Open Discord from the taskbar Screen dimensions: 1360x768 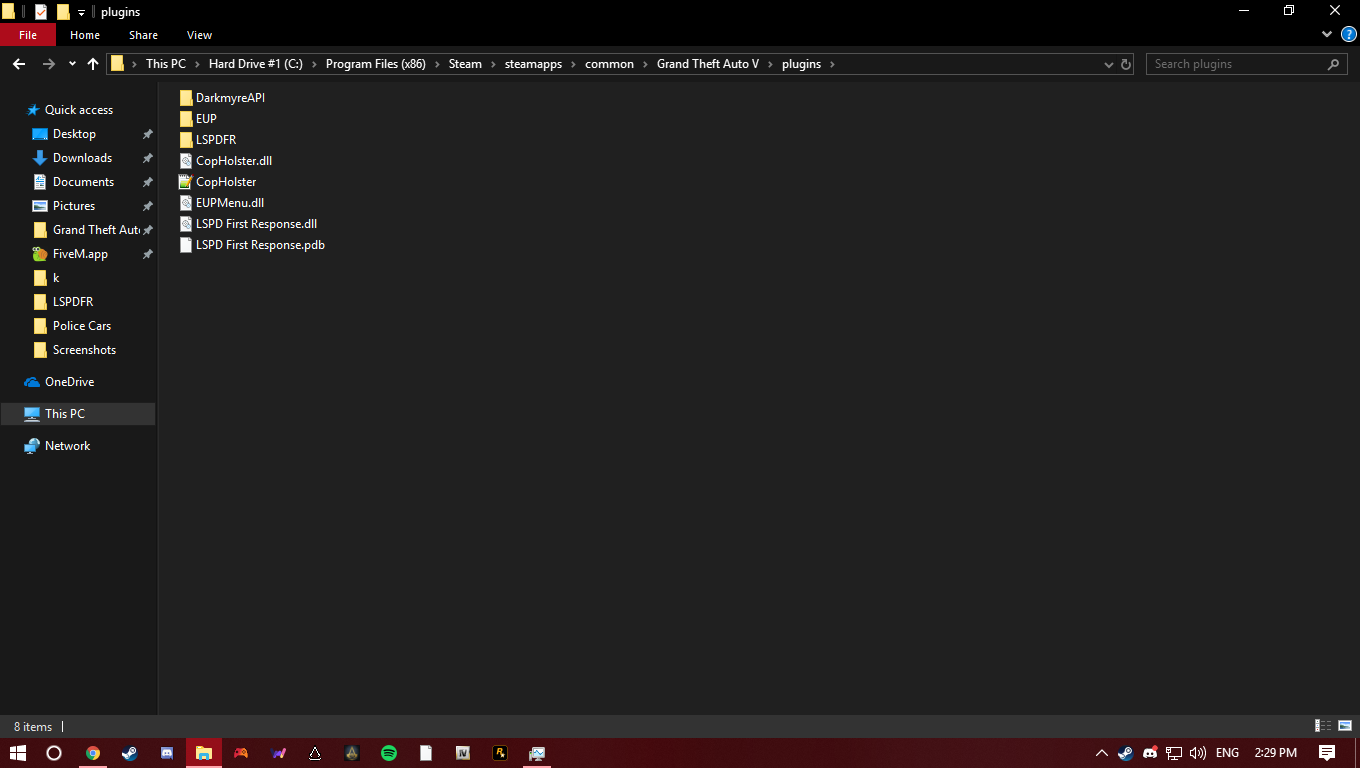pyautogui.click(x=167, y=753)
